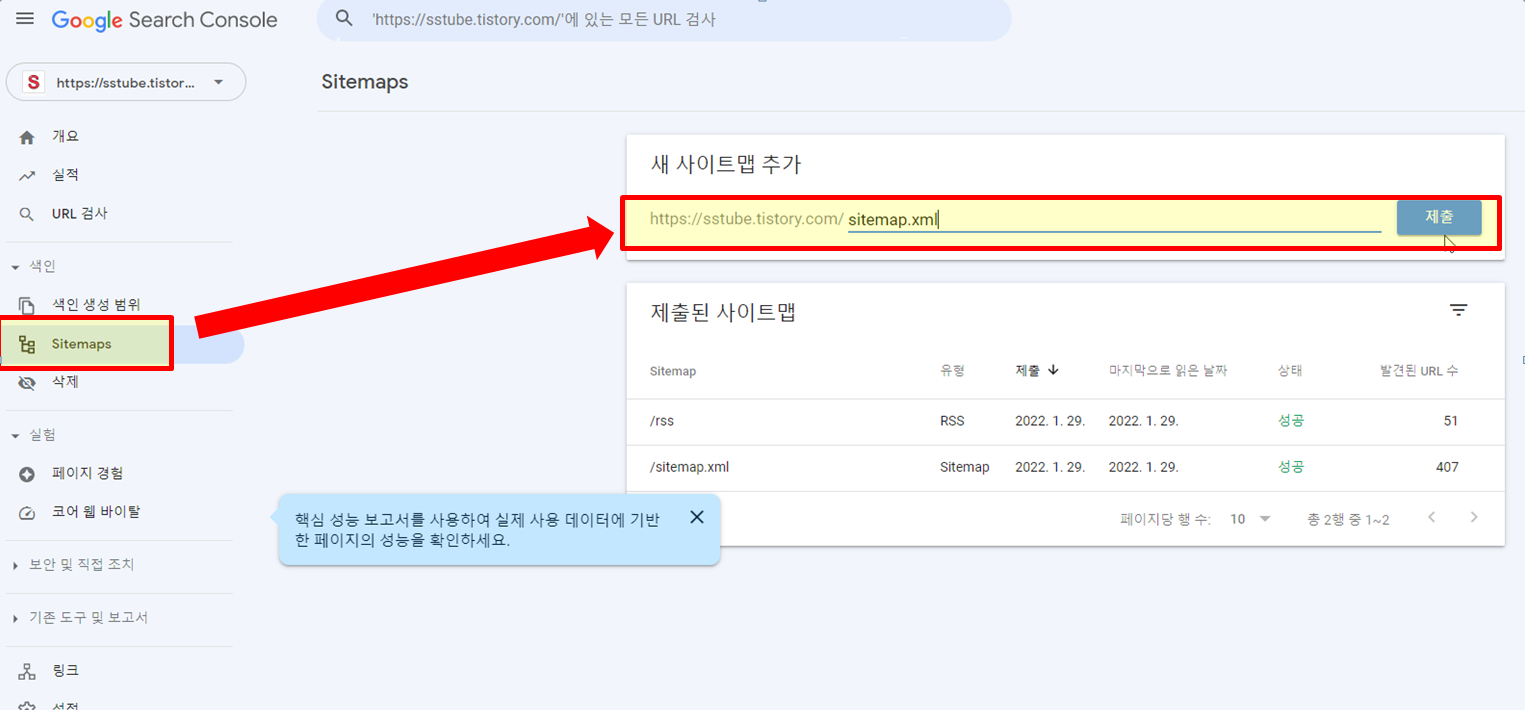Click the 성공 status in the /rss row
Image resolution: width=1525 pixels, height=710 pixels.
(1291, 421)
